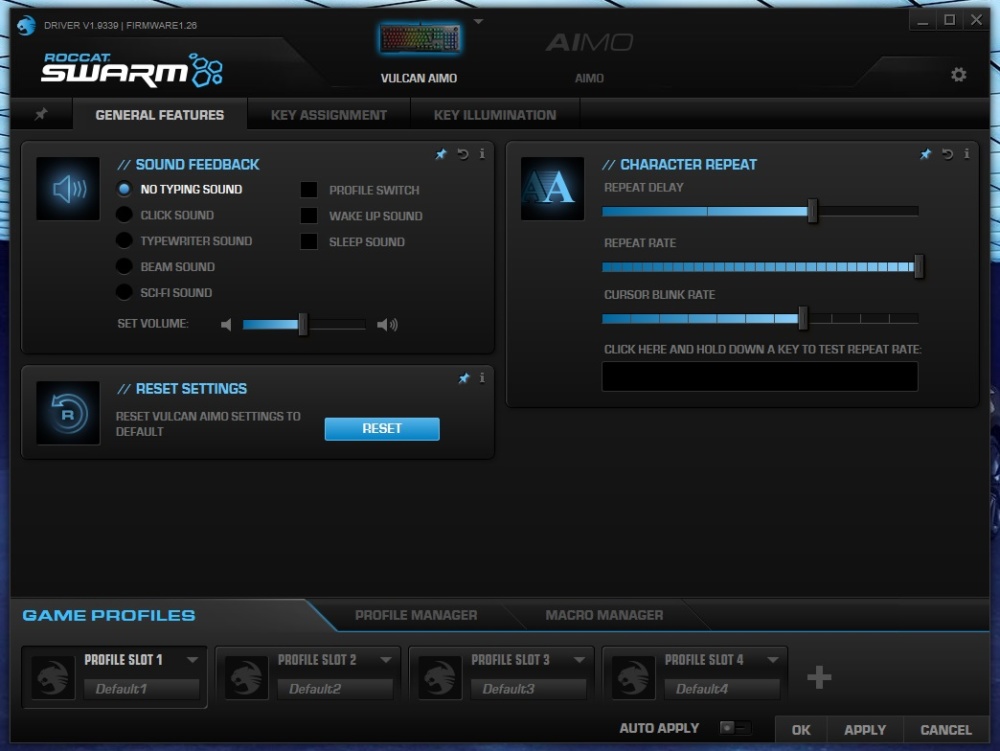Open device dropdown arrow beside keyboard thumbnail
The height and width of the screenshot is (751, 1000).
(478, 22)
